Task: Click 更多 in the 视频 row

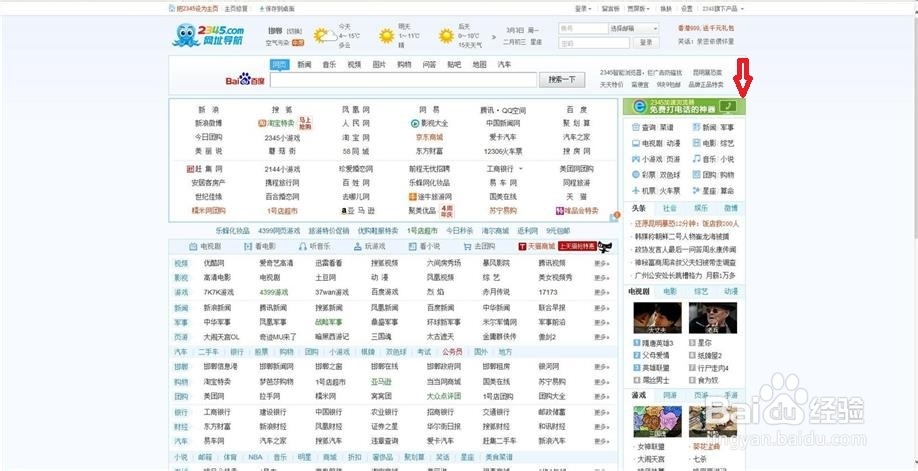Action: [x=602, y=264]
